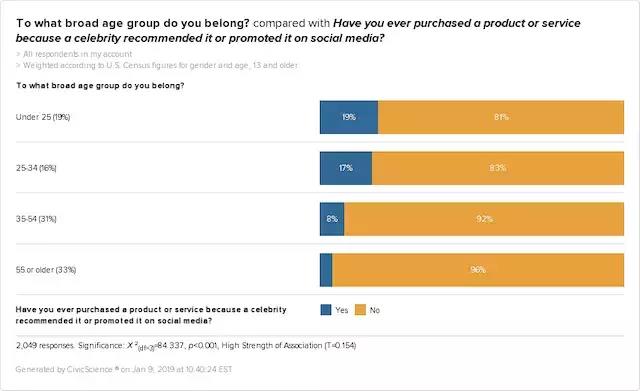The width and height of the screenshot is (640, 391).
Task: Click the 96% No bar for 55 or older
Action: pos(478,270)
